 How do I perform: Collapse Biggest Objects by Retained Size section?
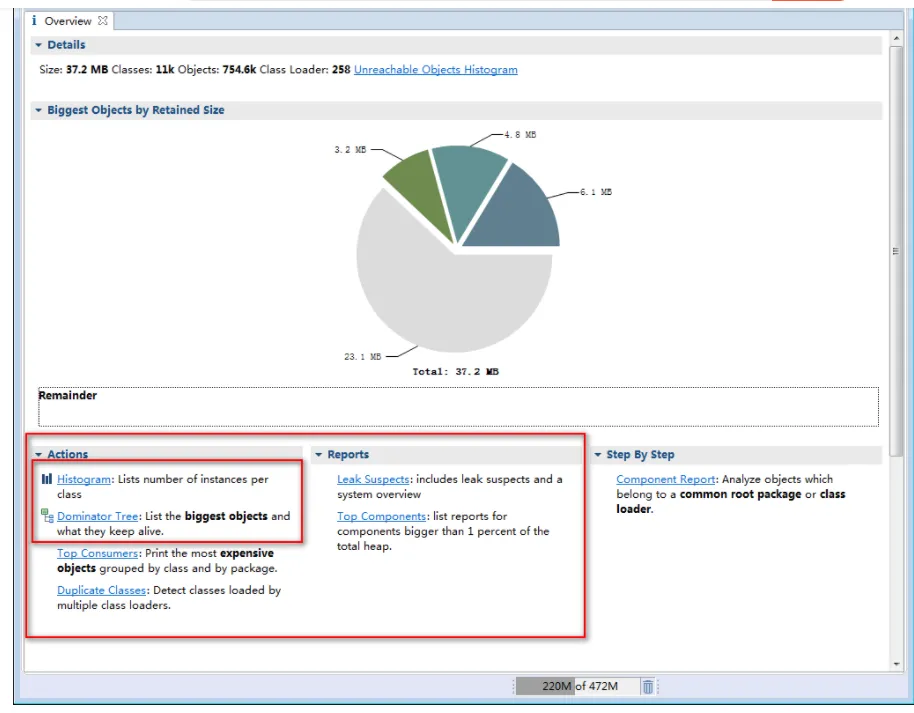tap(38, 110)
